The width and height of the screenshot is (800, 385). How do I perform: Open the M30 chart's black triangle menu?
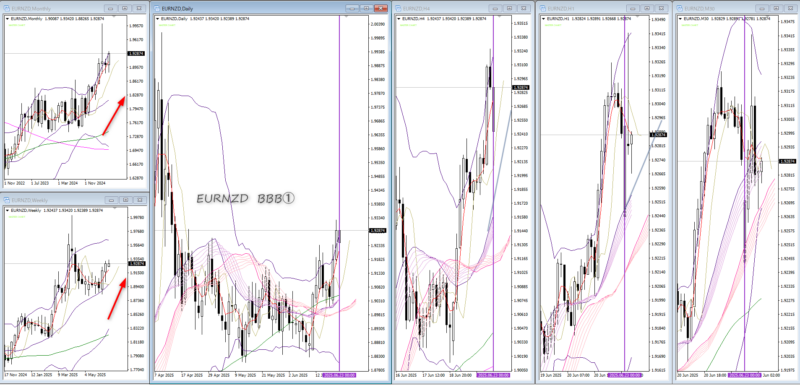click(x=680, y=19)
